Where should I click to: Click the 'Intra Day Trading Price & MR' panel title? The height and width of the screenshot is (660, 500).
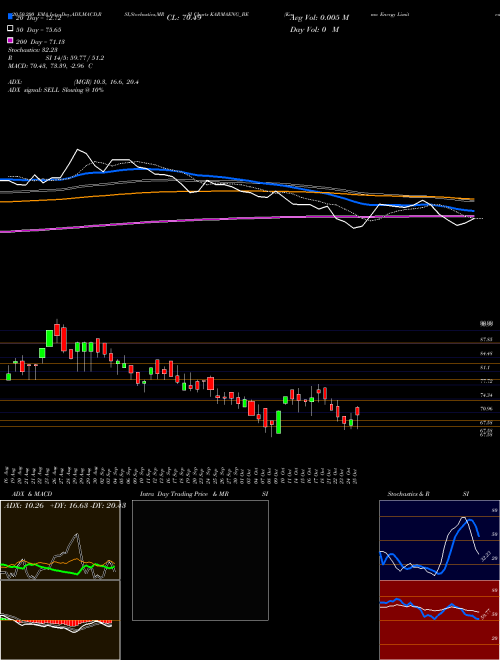point(184,494)
